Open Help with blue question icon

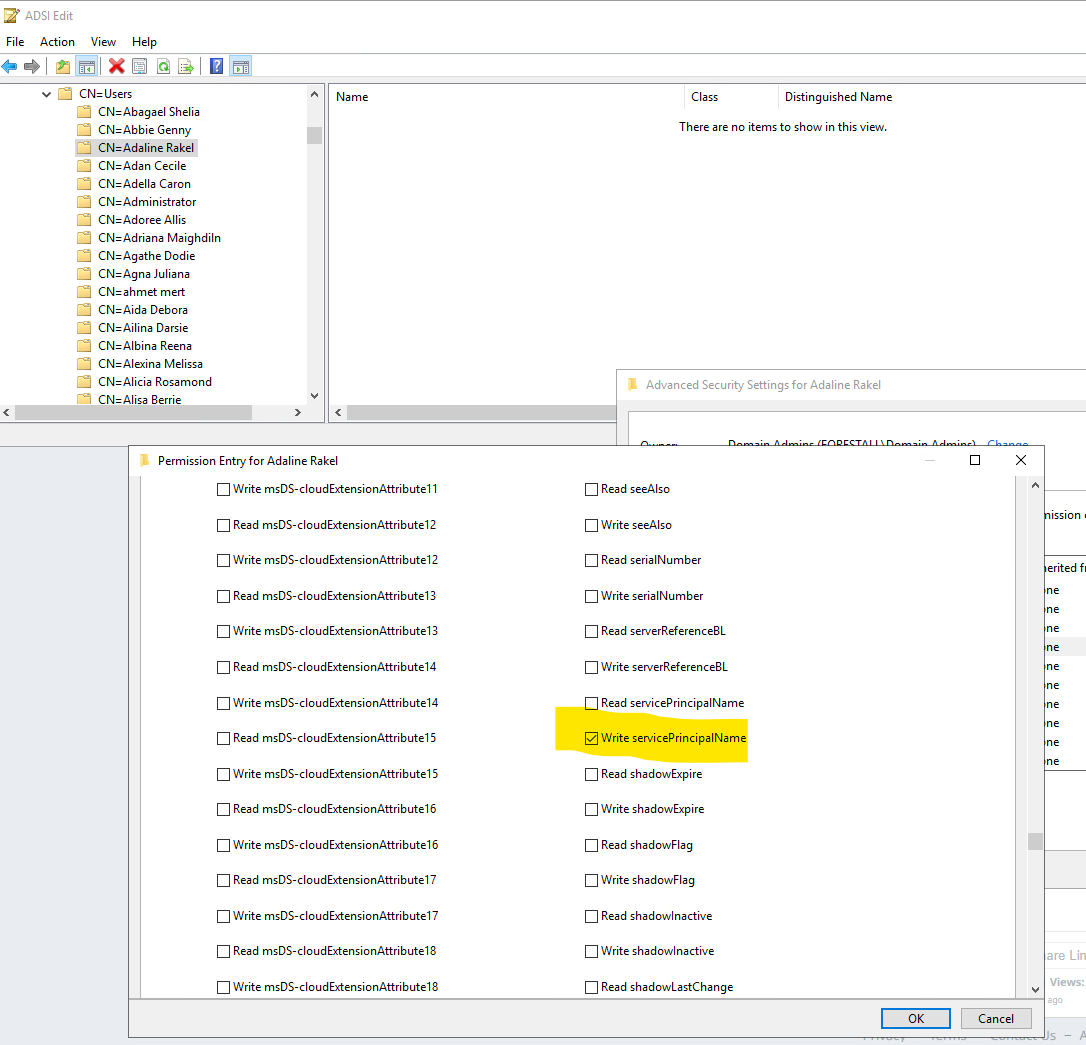coord(216,67)
